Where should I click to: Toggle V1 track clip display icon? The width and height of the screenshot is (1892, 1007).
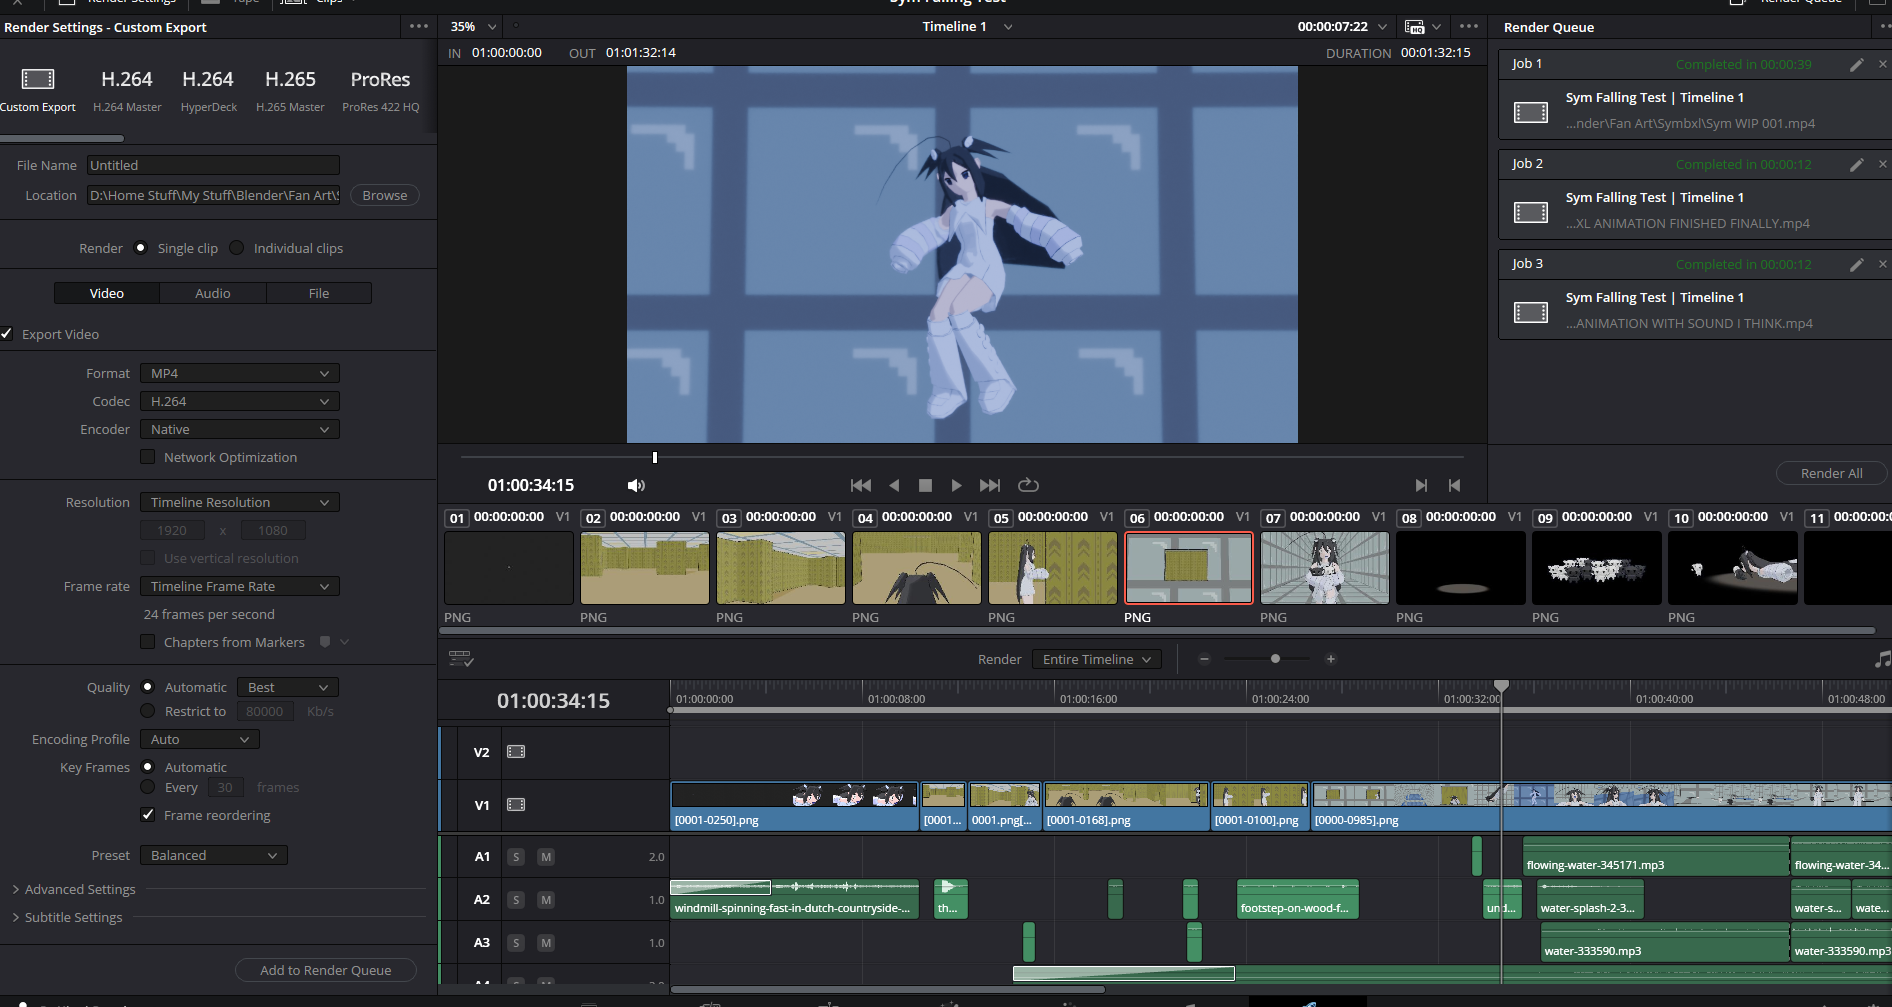pyautogui.click(x=516, y=805)
